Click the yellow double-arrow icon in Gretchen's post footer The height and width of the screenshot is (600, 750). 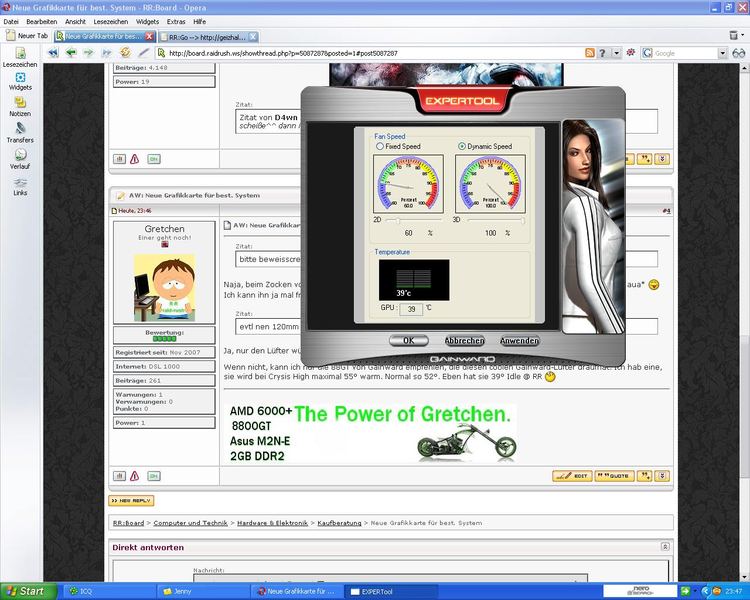662,476
